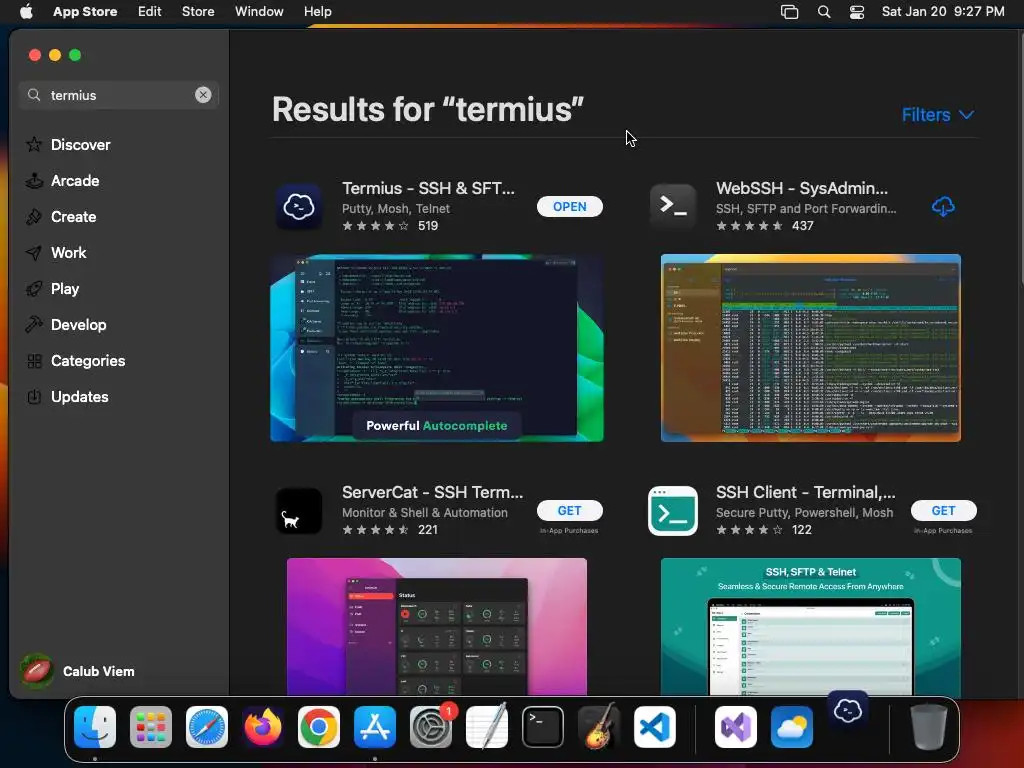Open the Weather app from the Dock
Image resolution: width=1024 pixels, height=768 pixels.
coord(792,727)
